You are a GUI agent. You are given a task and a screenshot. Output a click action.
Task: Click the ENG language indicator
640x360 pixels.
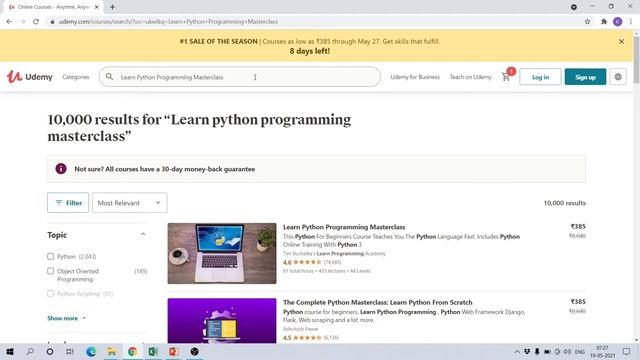pos(580,351)
